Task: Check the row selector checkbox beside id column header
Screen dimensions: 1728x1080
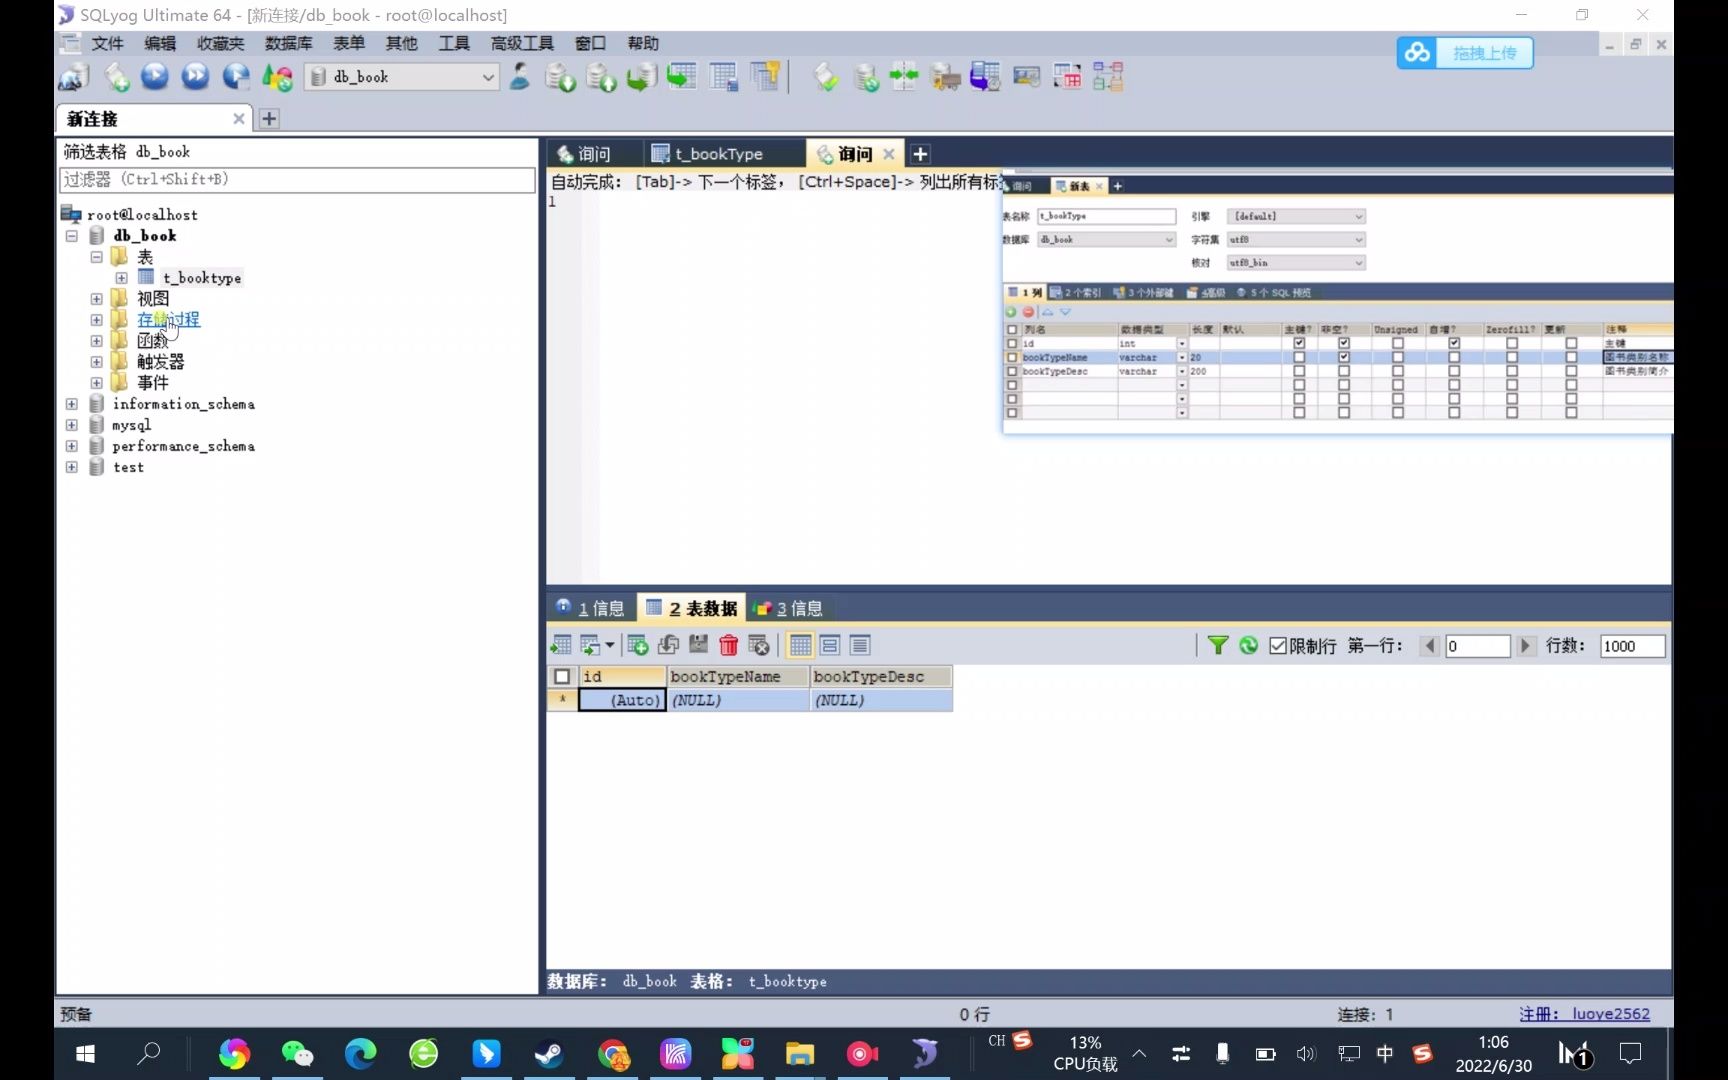Action: [x=562, y=676]
